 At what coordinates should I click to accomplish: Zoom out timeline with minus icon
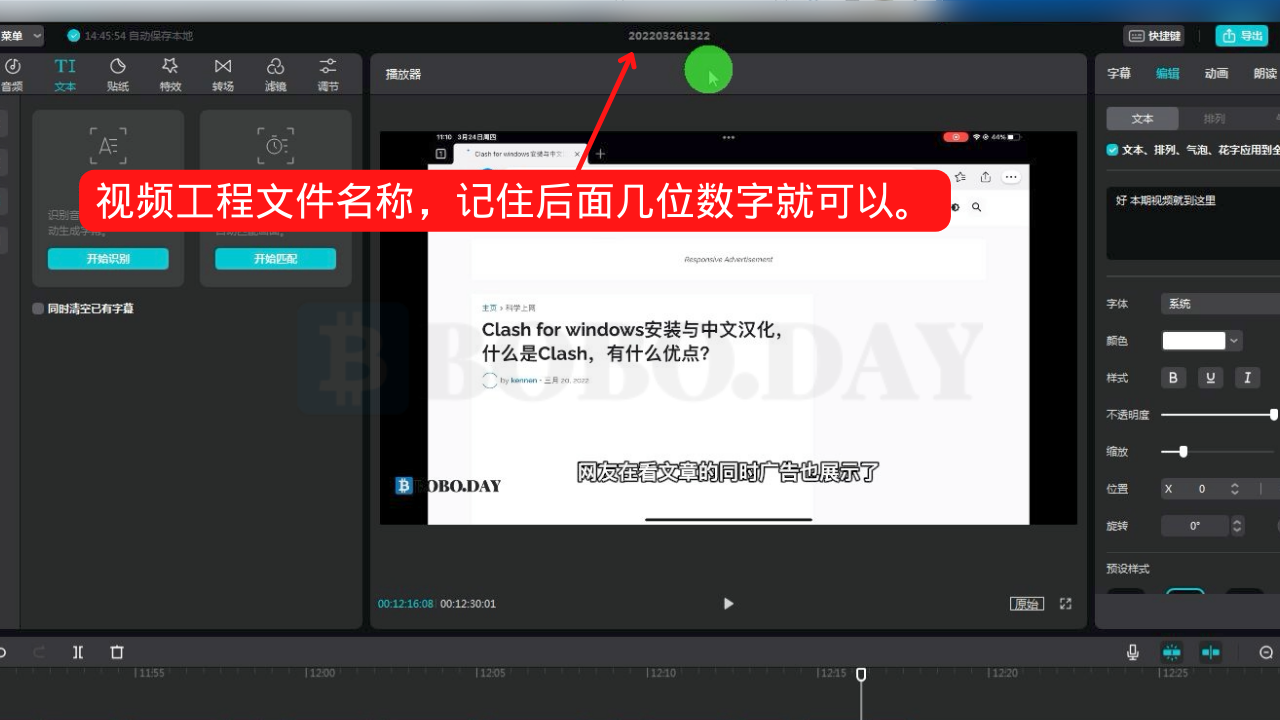pos(1266,652)
